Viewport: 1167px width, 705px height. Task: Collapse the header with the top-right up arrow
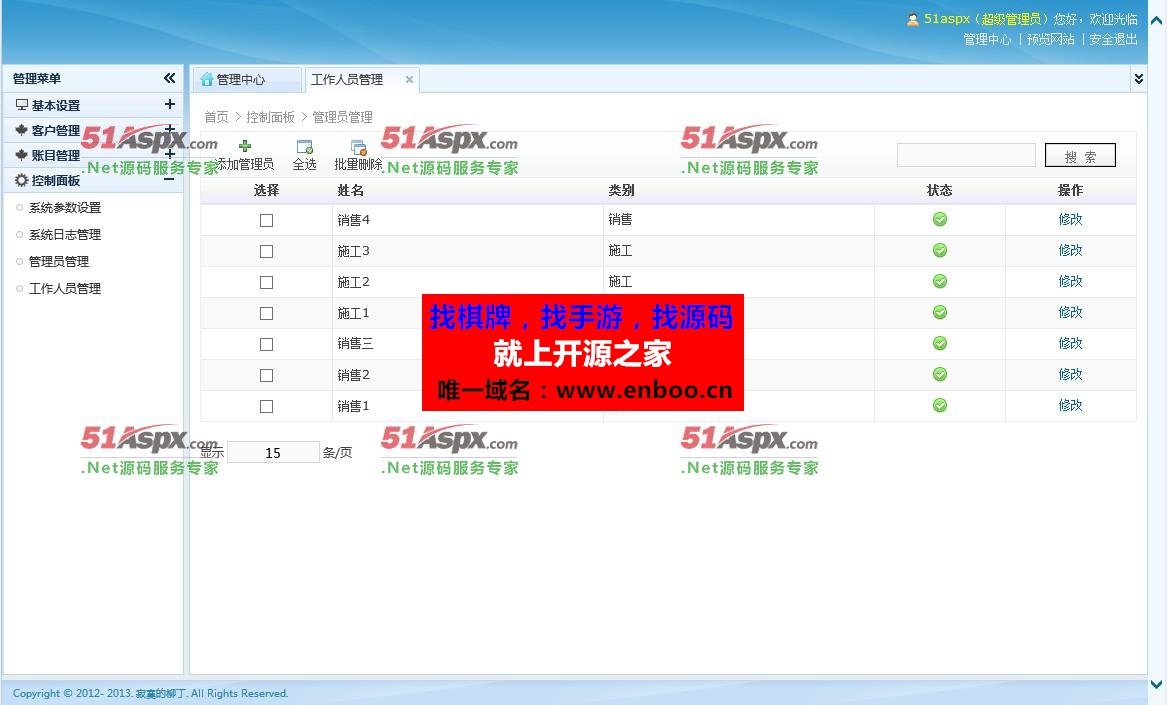pyautogui.click(x=1157, y=21)
